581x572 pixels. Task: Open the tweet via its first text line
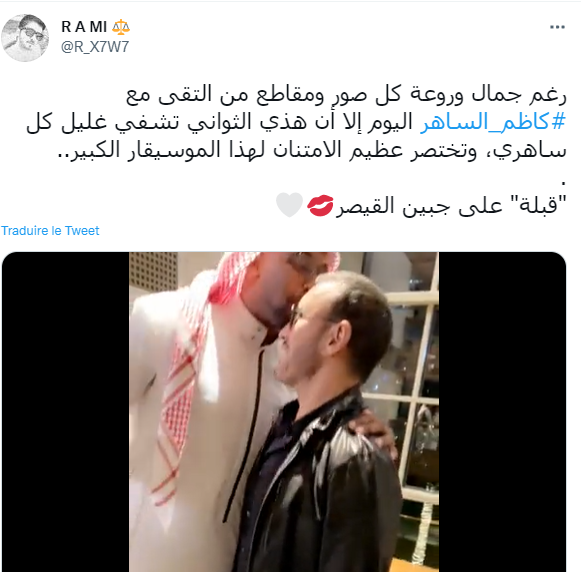tap(346, 95)
